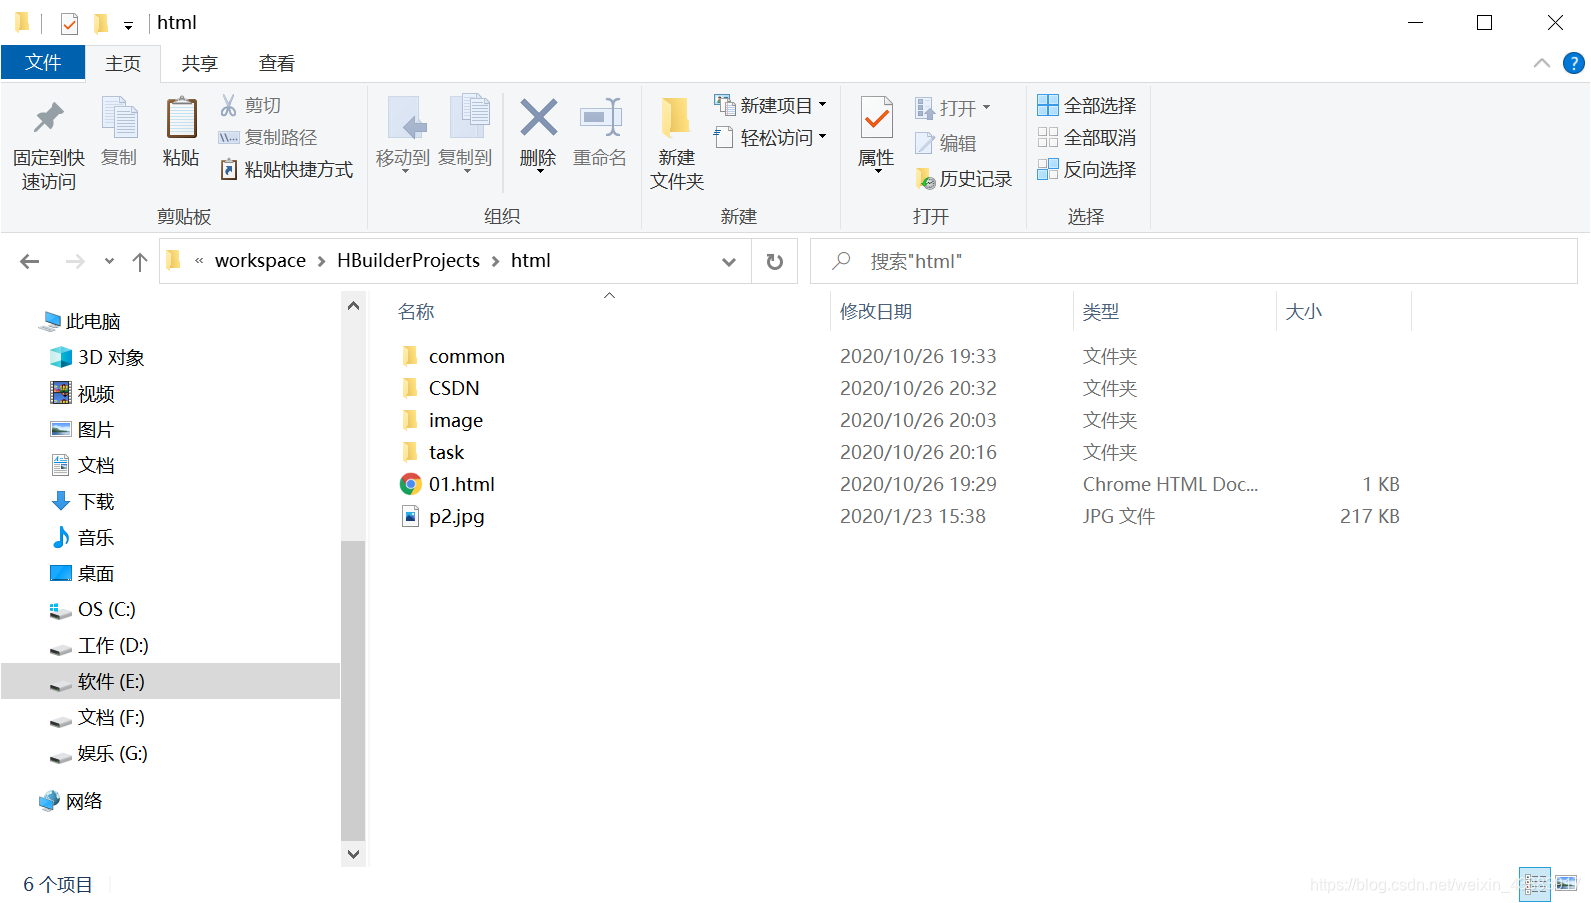This screenshot has width=1591, height=903.
Task: Click the Edit ribbon button
Action: pyautogui.click(x=945, y=143)
